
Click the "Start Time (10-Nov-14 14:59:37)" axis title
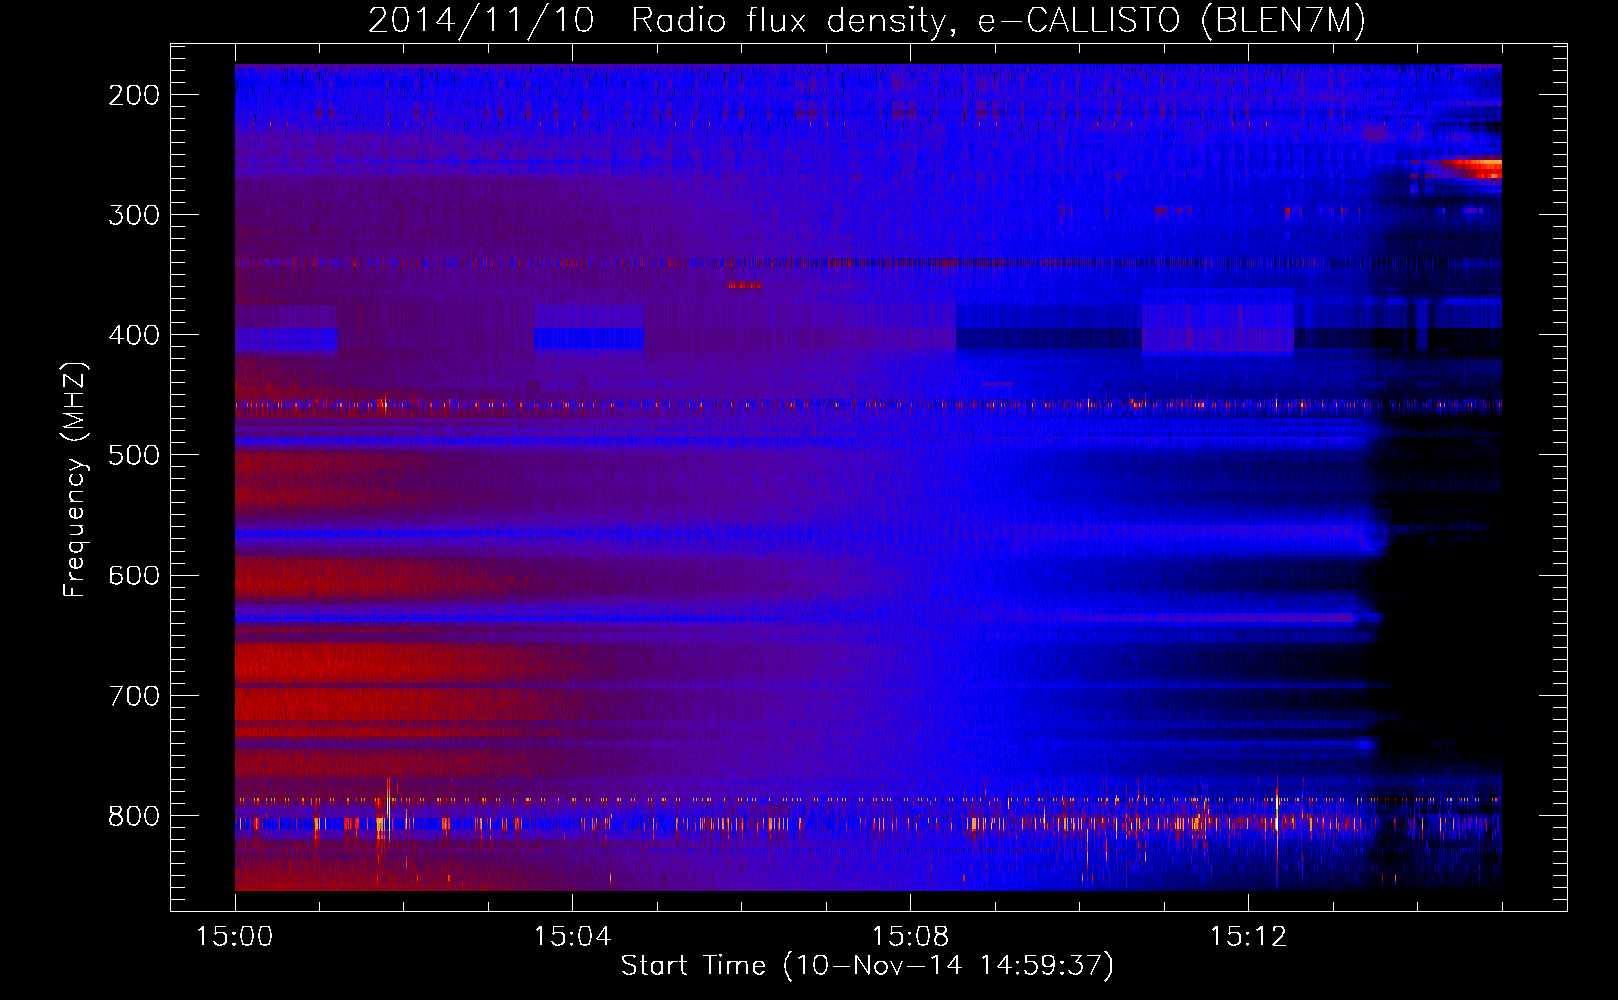(867, 966)
